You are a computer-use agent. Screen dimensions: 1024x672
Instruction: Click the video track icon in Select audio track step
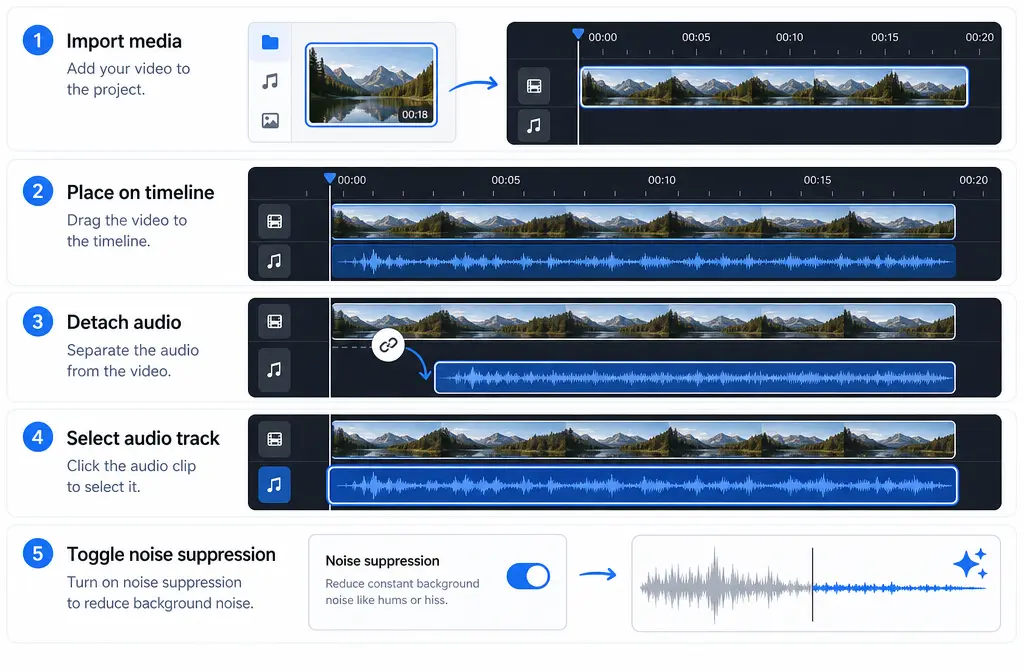(274, 439)
